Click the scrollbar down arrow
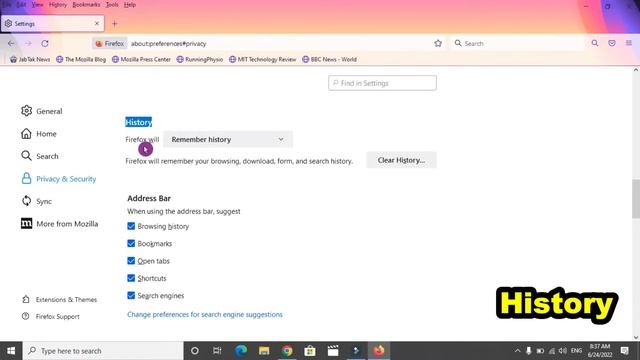The image size is (640, 360). click(636, 338)
